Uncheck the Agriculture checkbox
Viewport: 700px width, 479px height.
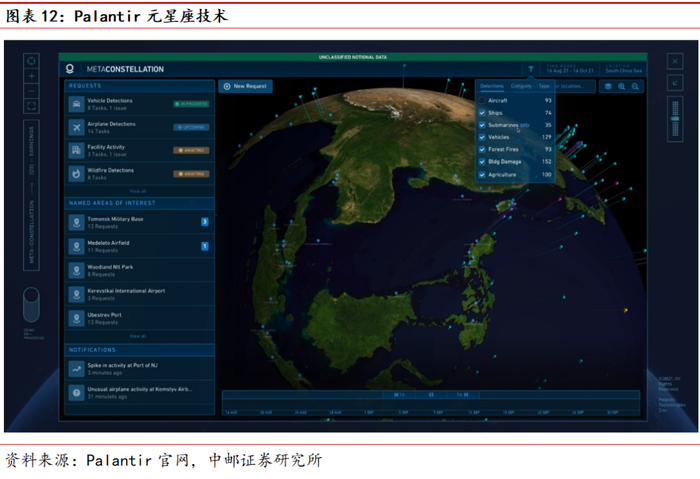482,175
